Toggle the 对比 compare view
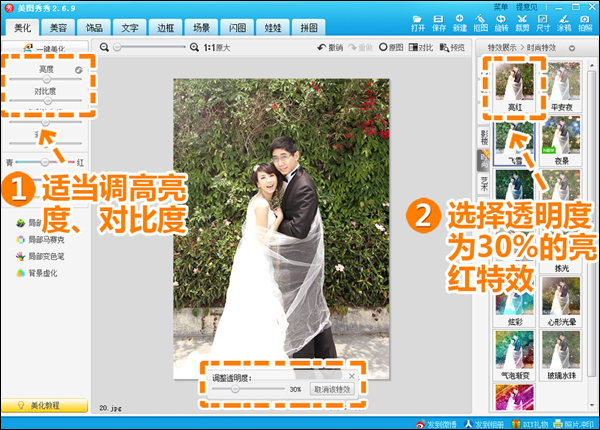The width and height of the screenshot is (600, 430). 421,47
